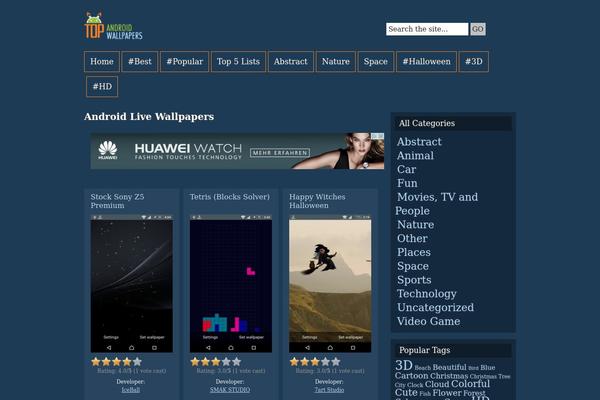
Task: Open the #3D menu item
Action: point(474,62)
